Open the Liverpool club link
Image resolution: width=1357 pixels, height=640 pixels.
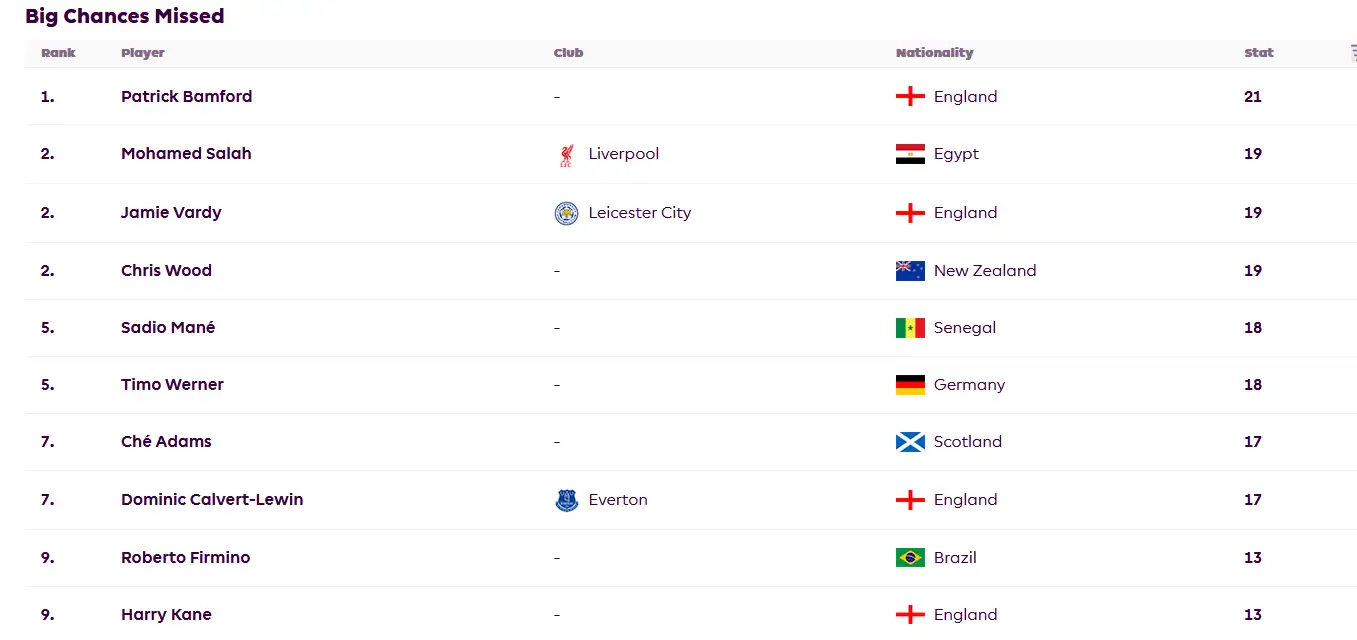click(623, 154)
